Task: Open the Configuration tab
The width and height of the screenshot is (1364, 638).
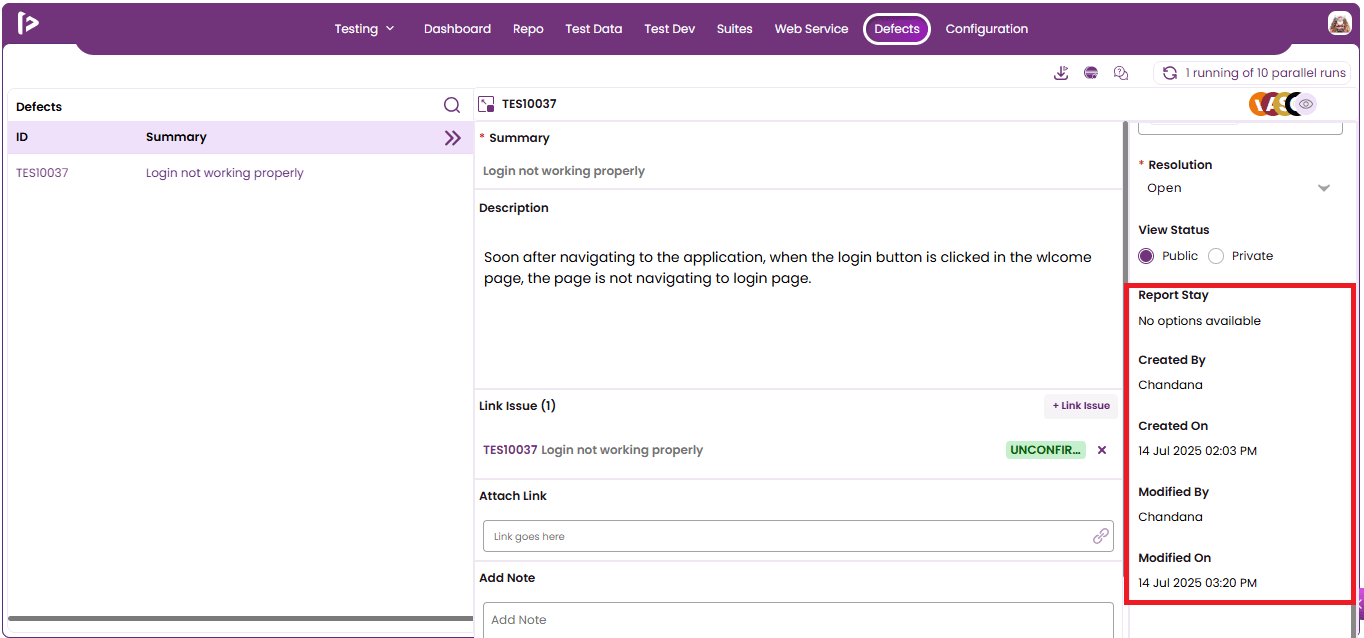Action: [x=987, y=29]
